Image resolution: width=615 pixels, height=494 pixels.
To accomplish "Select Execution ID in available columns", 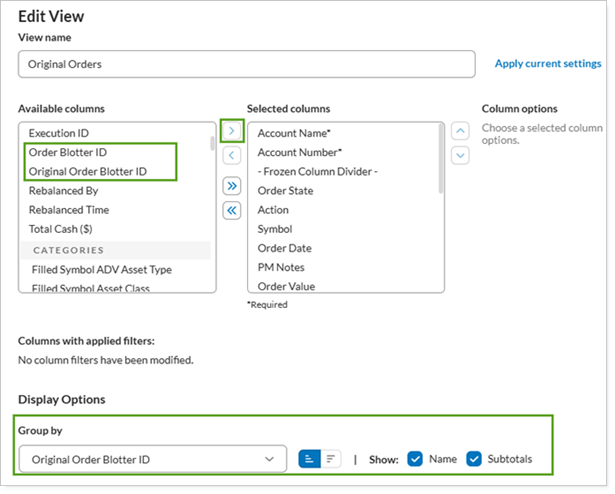I will 61,133.
